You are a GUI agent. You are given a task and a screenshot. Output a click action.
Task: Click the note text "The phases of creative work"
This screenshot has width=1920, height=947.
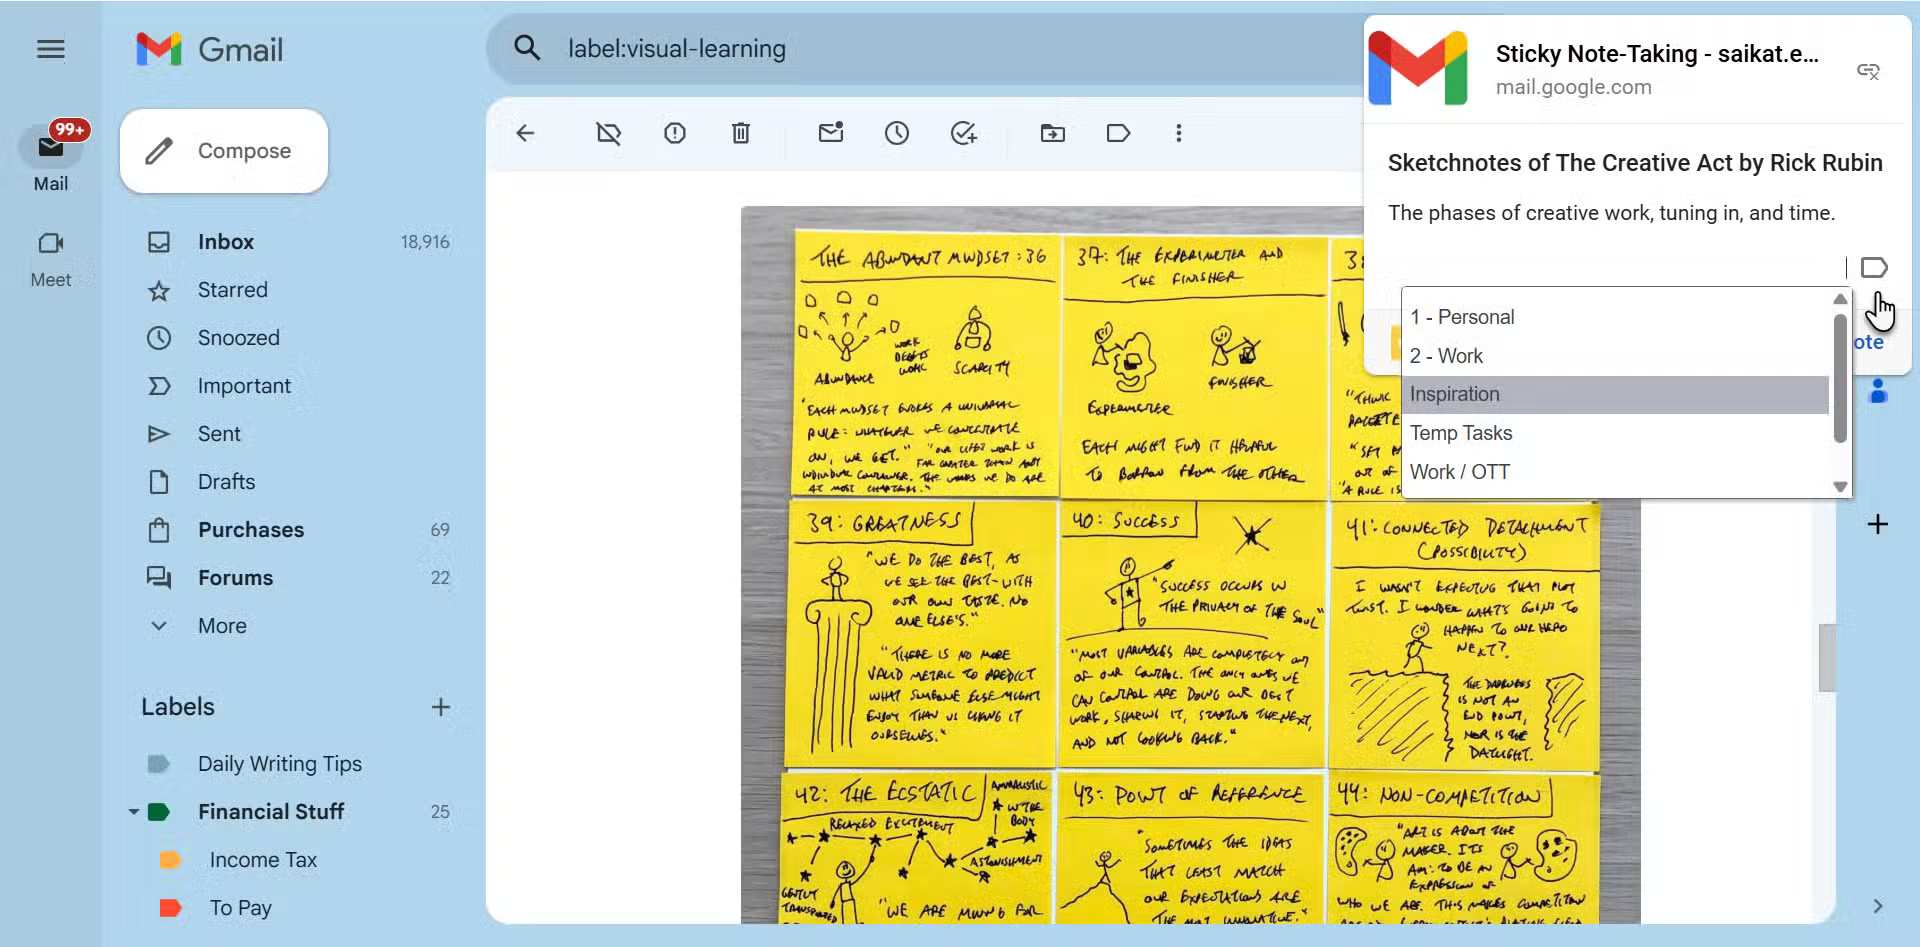[1611, 213]
